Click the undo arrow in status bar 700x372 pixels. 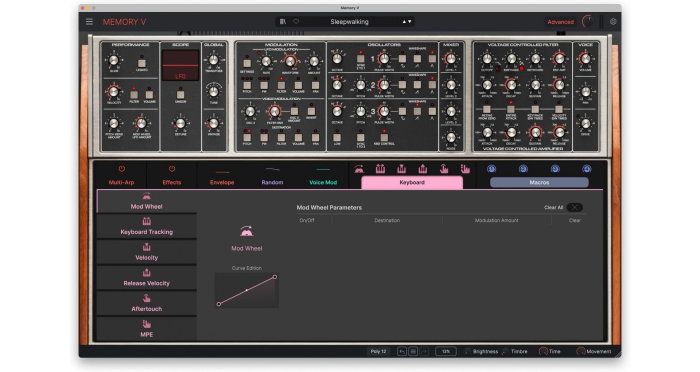click(402, 351)
